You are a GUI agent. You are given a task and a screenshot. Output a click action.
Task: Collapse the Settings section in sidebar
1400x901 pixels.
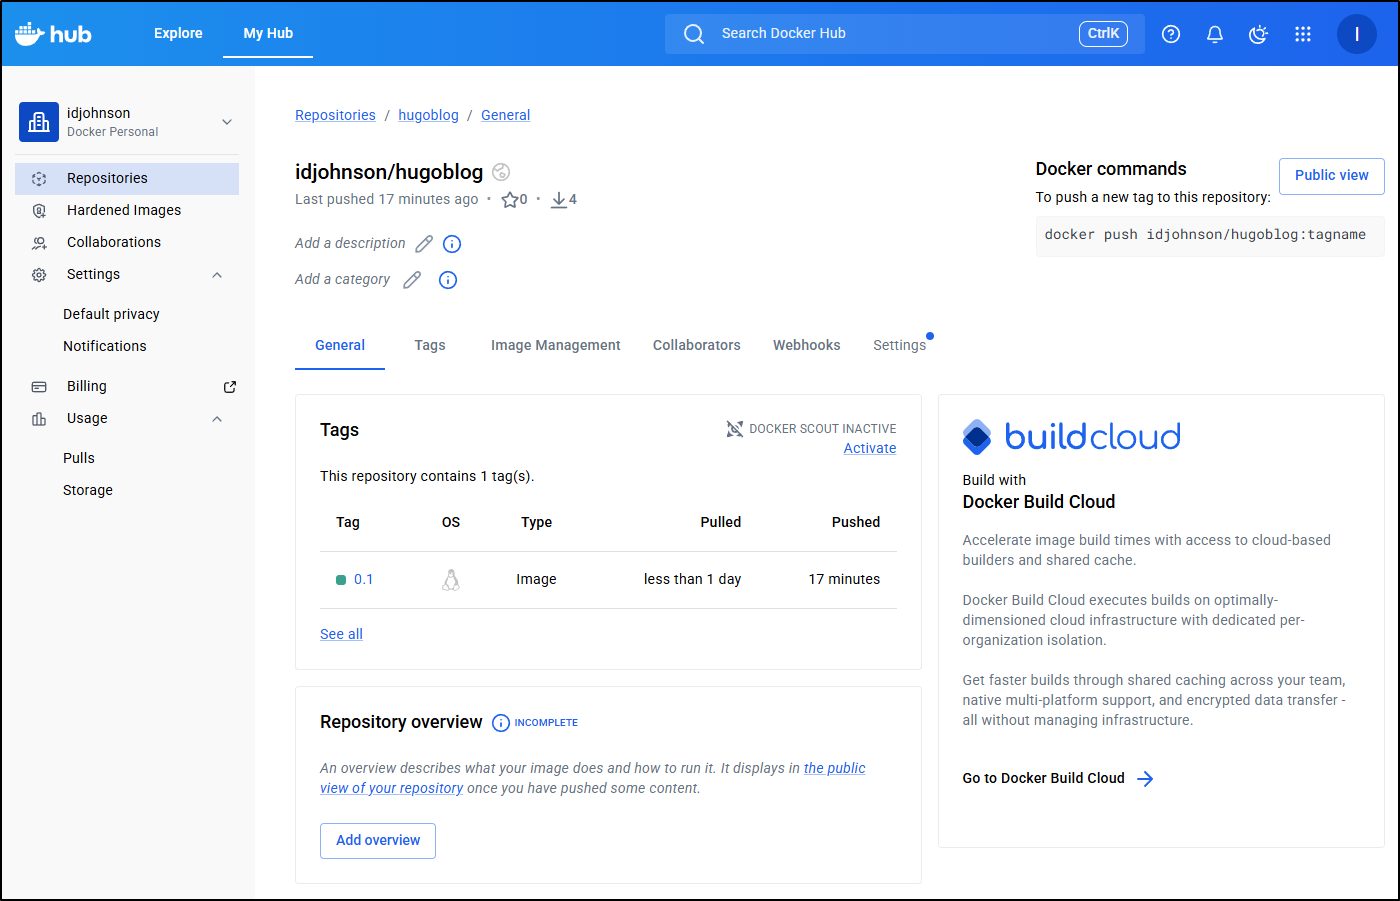tap(217, 275)
